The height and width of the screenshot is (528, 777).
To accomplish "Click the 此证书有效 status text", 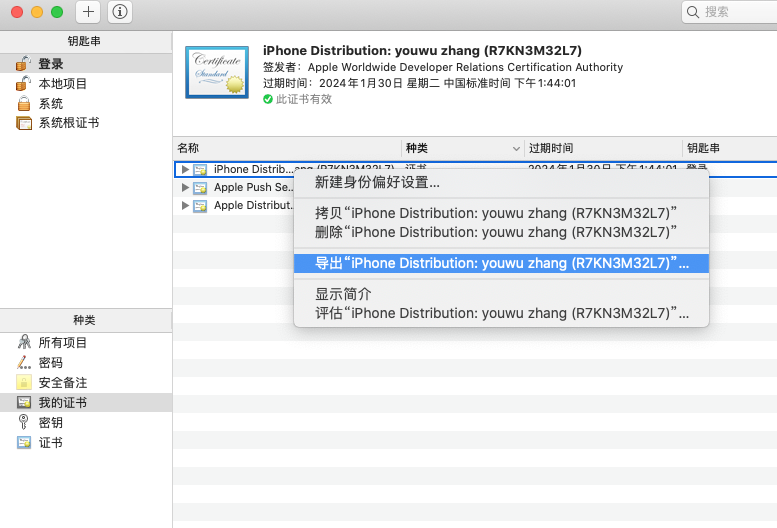I will (304, 99).
